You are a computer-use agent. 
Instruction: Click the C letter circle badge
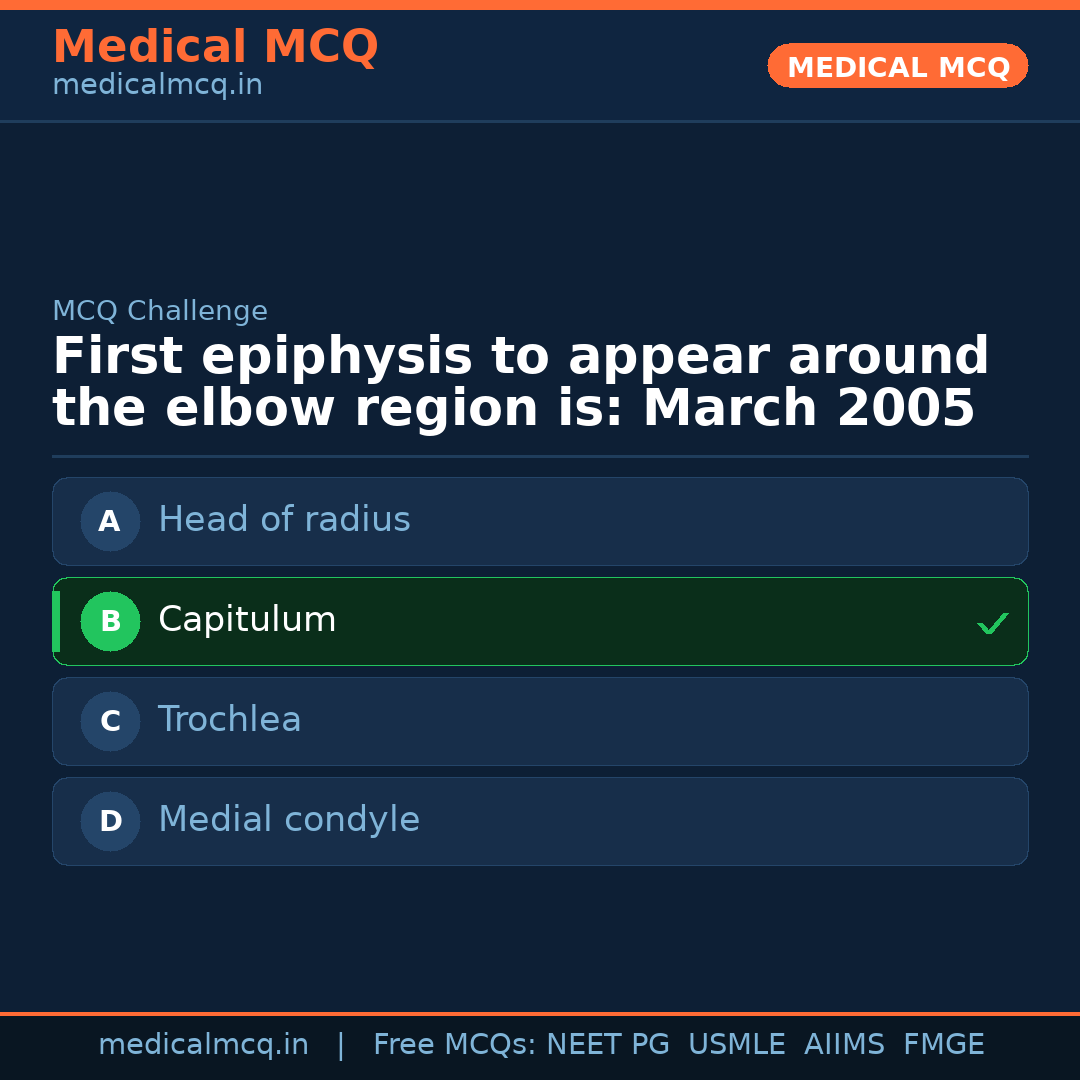coord(110,721)
